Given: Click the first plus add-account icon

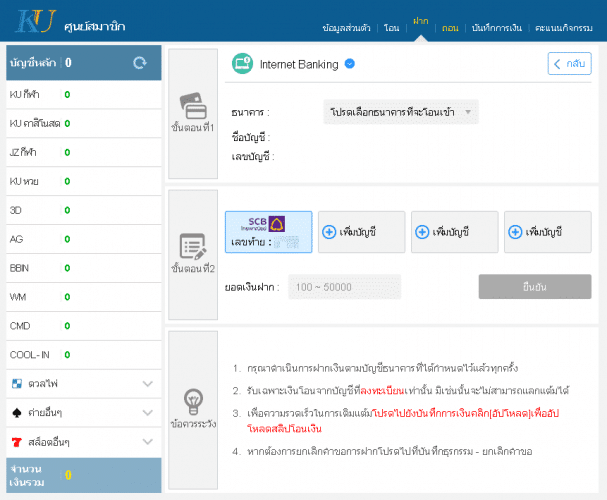Looking at the screenshot, I should pyautogui.click(x=330, y=232).
